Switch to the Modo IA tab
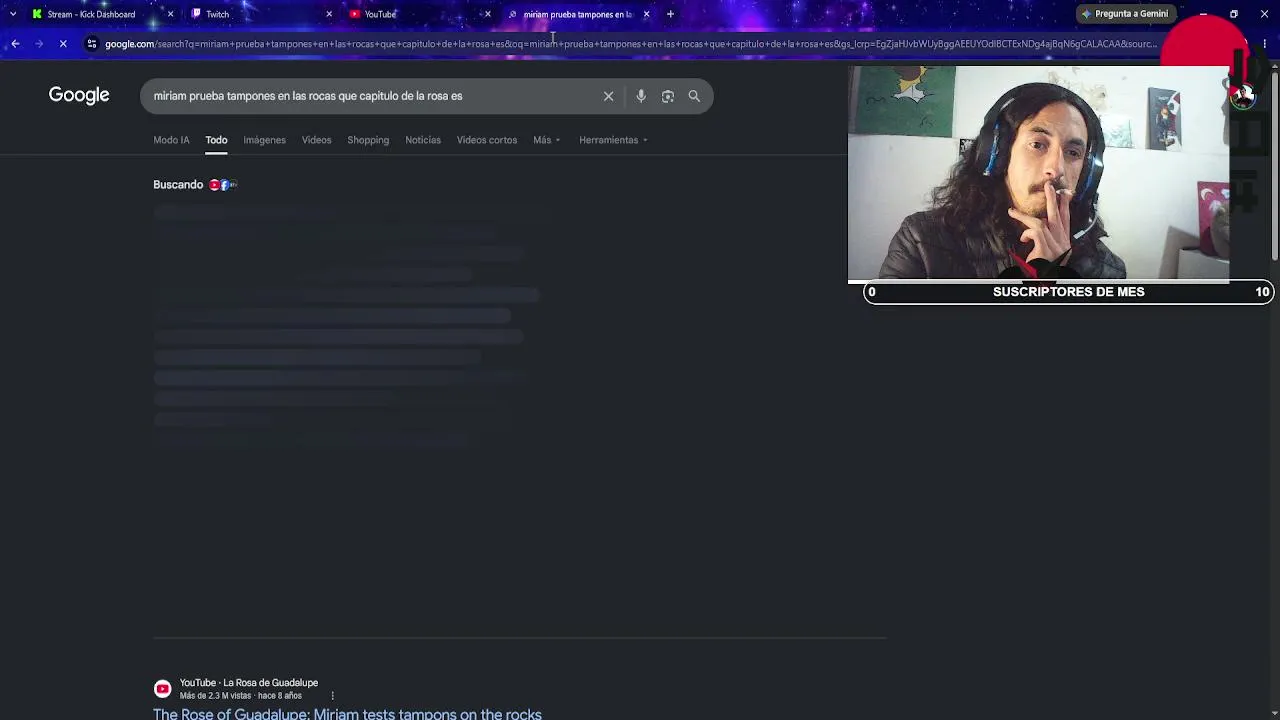This screenshot has height=720, width=1280. pyautogui.click(x=171, y=140)
